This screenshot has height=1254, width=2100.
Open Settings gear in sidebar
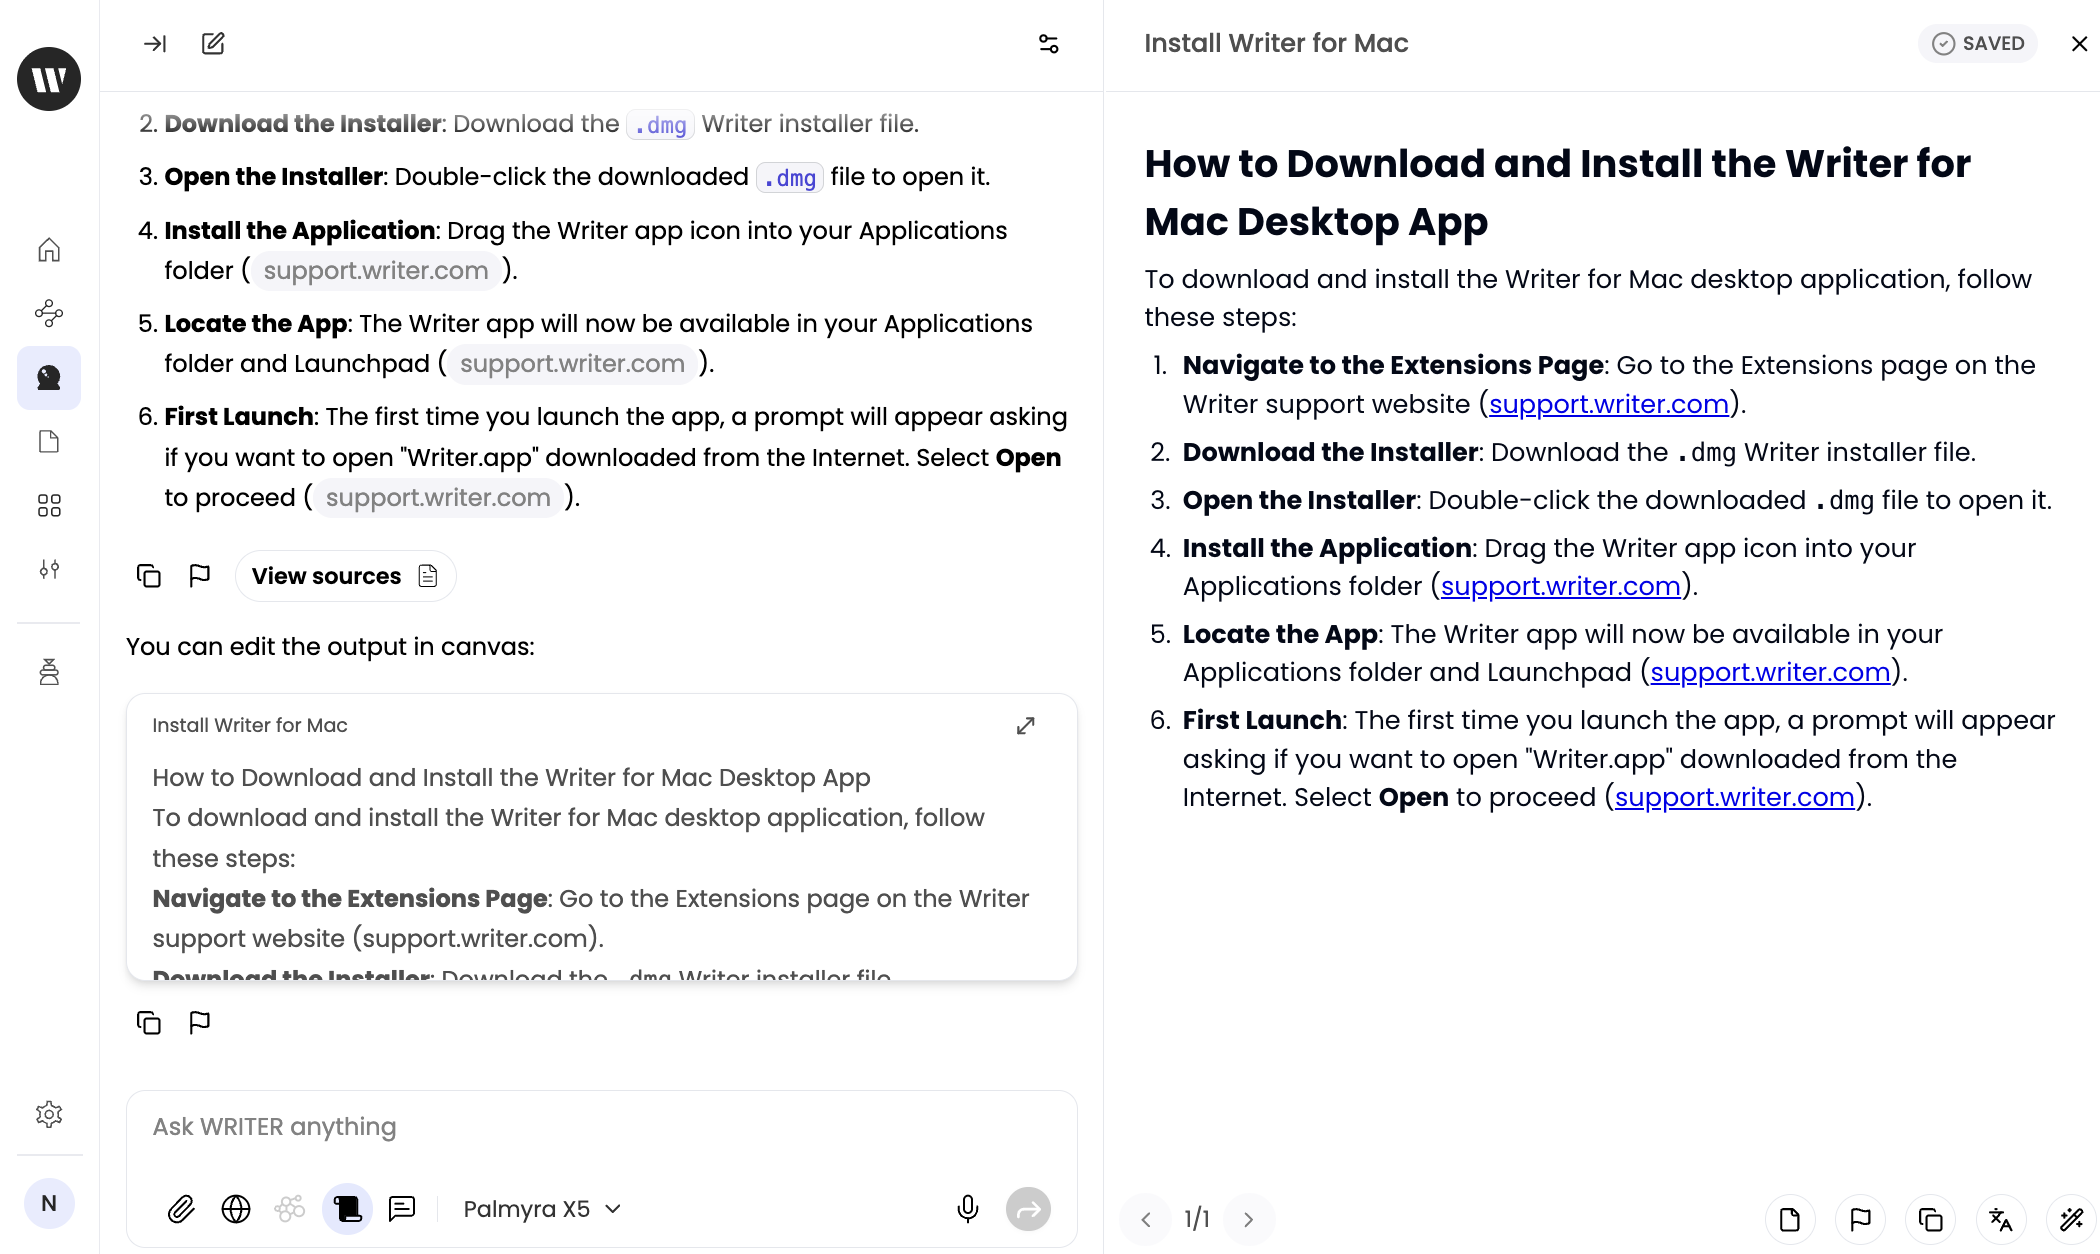(49, 1114)
